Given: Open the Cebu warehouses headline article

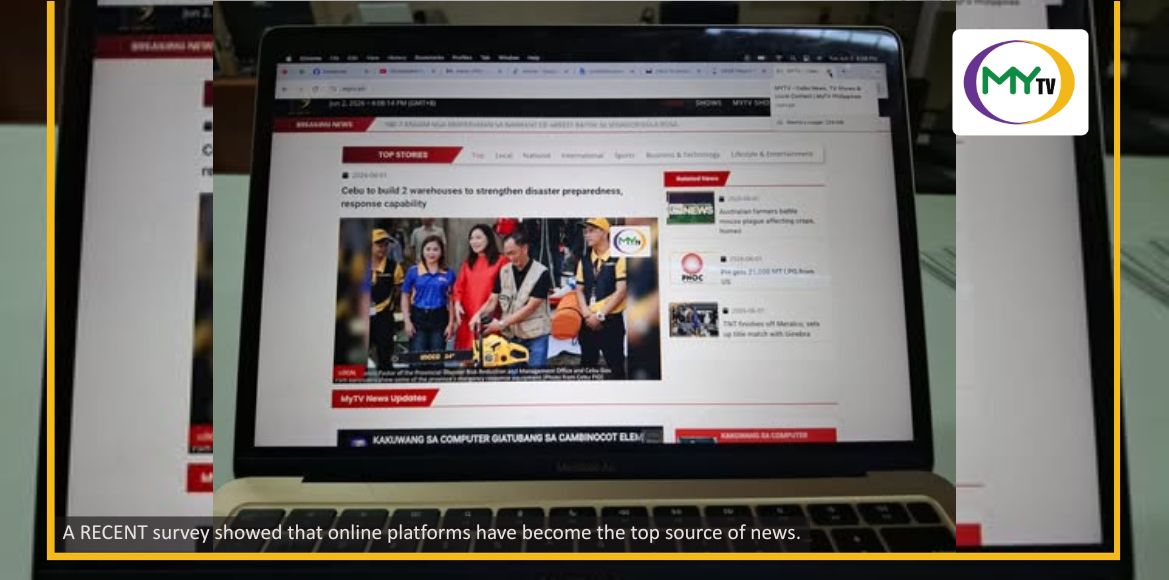Looking at the screenshot, I should point(482,197).
